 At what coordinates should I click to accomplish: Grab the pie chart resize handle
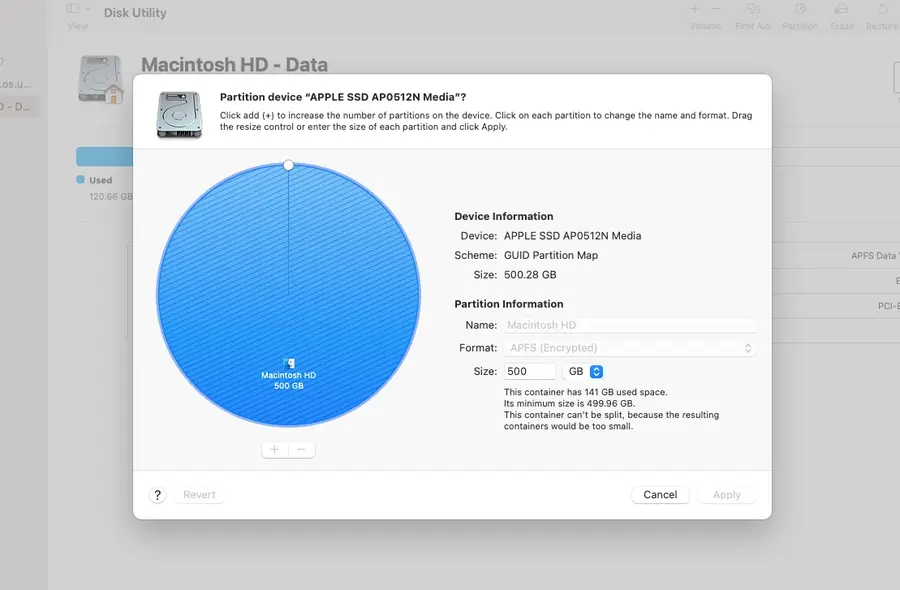point(289,164)
